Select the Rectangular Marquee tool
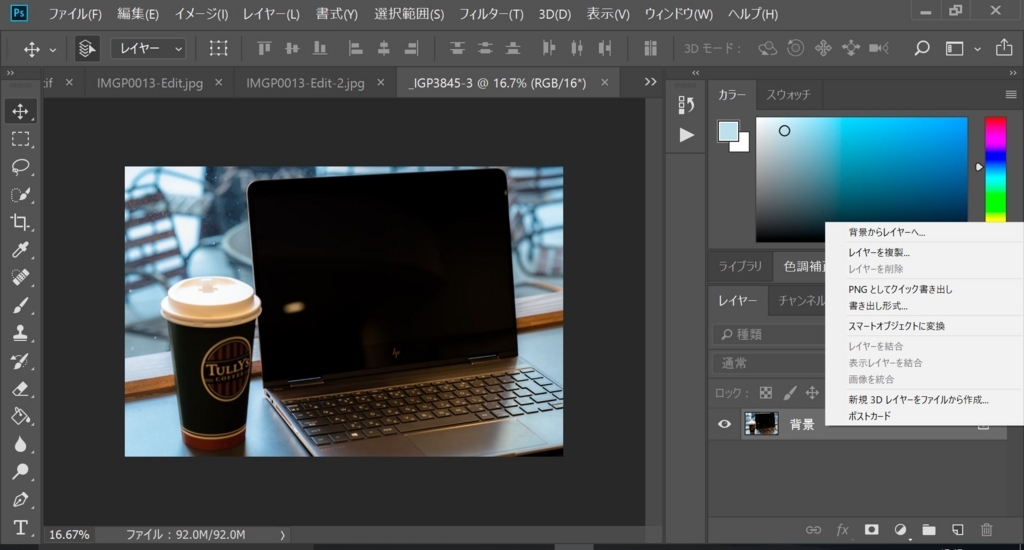1024x550 pixels. click(20, 139)
